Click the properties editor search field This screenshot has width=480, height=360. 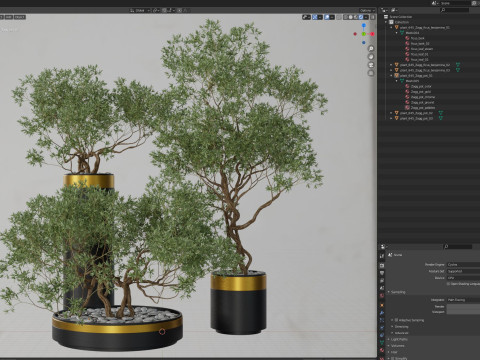(x=458, y=247)
